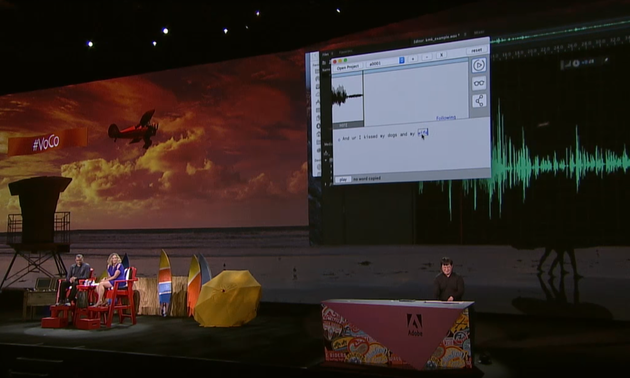Click the circular play icon in VoCo sidebar
This screenshot has width=630, height=378.
[479, 65]
